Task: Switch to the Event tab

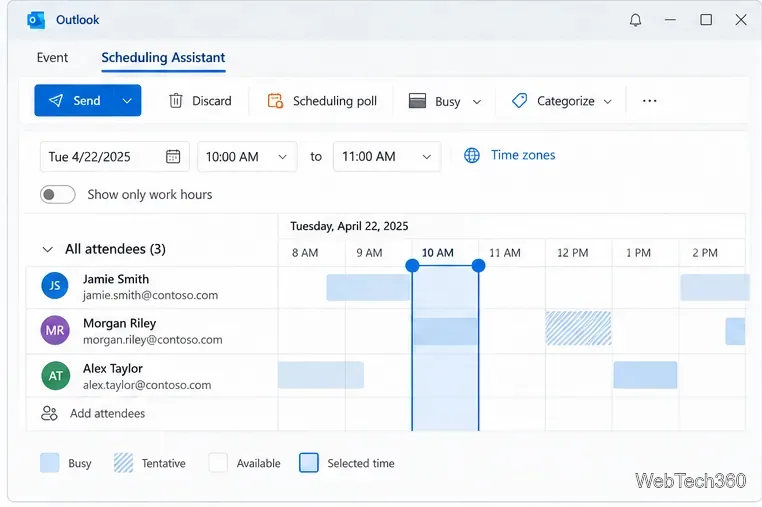Action: pos(52,57)
